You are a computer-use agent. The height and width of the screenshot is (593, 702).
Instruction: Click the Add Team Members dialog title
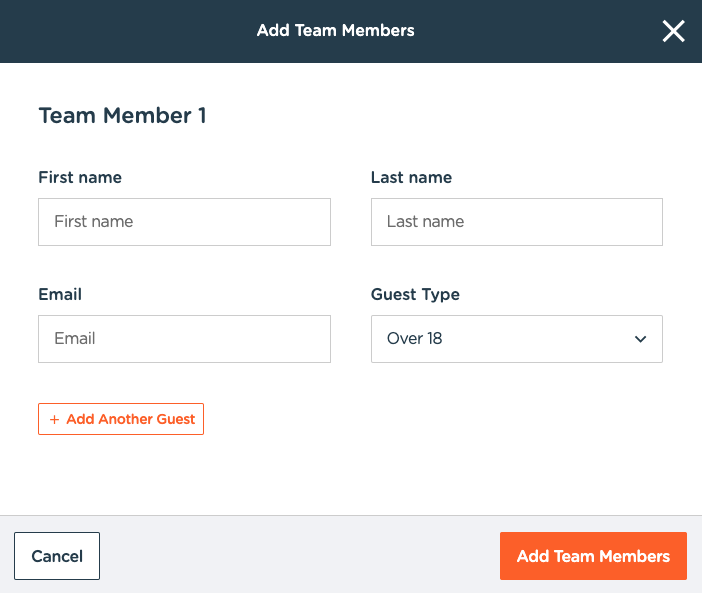tap(335, 31)
